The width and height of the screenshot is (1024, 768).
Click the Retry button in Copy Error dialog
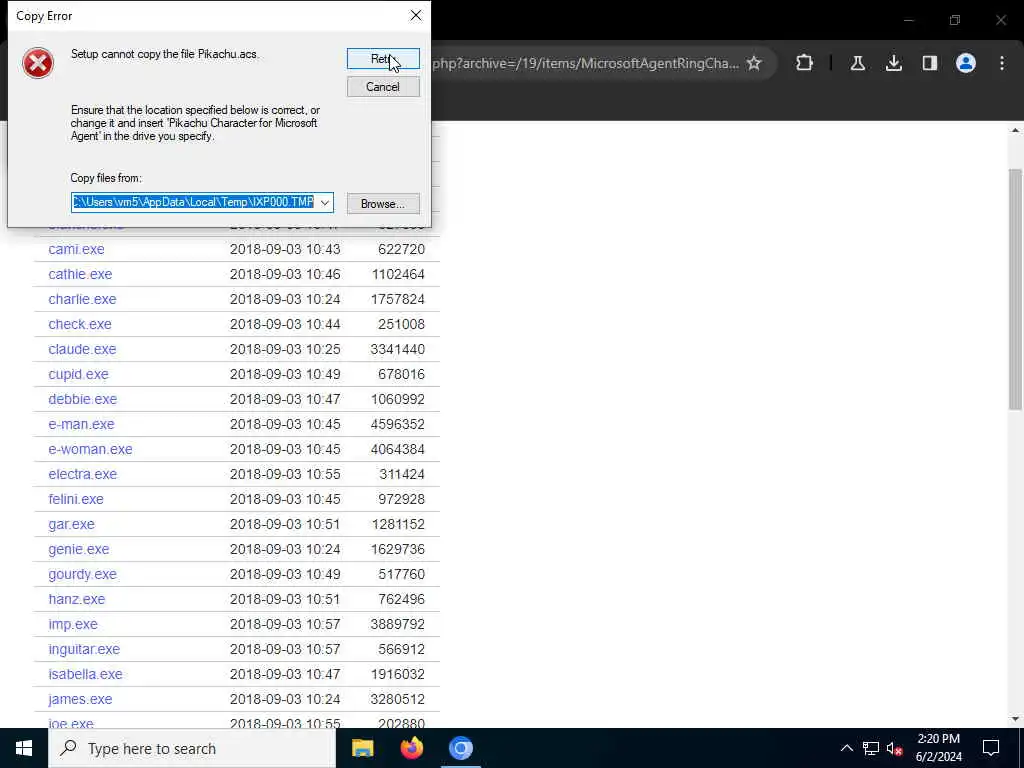383,59
